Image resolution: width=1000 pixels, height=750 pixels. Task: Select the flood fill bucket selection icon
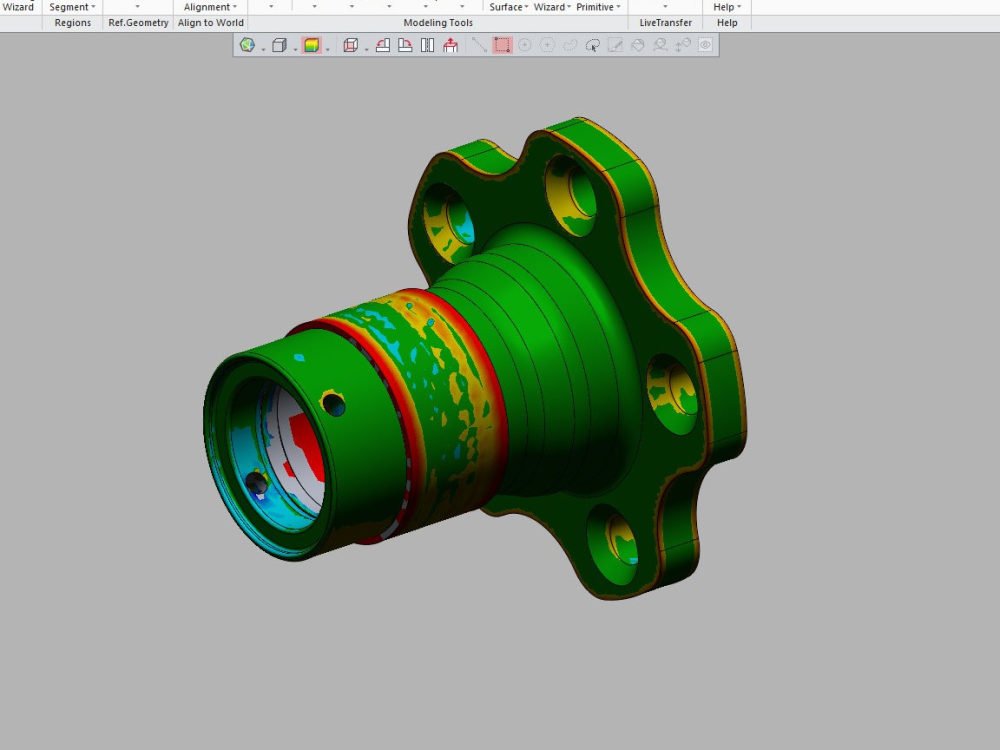click(638, 45)
